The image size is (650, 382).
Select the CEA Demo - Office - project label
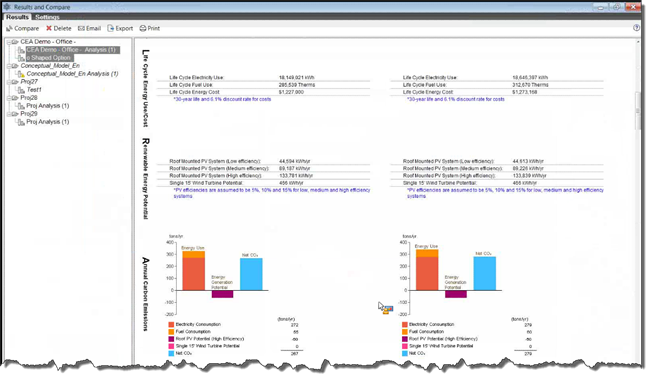pyautogui.click(x=48, y=42)
